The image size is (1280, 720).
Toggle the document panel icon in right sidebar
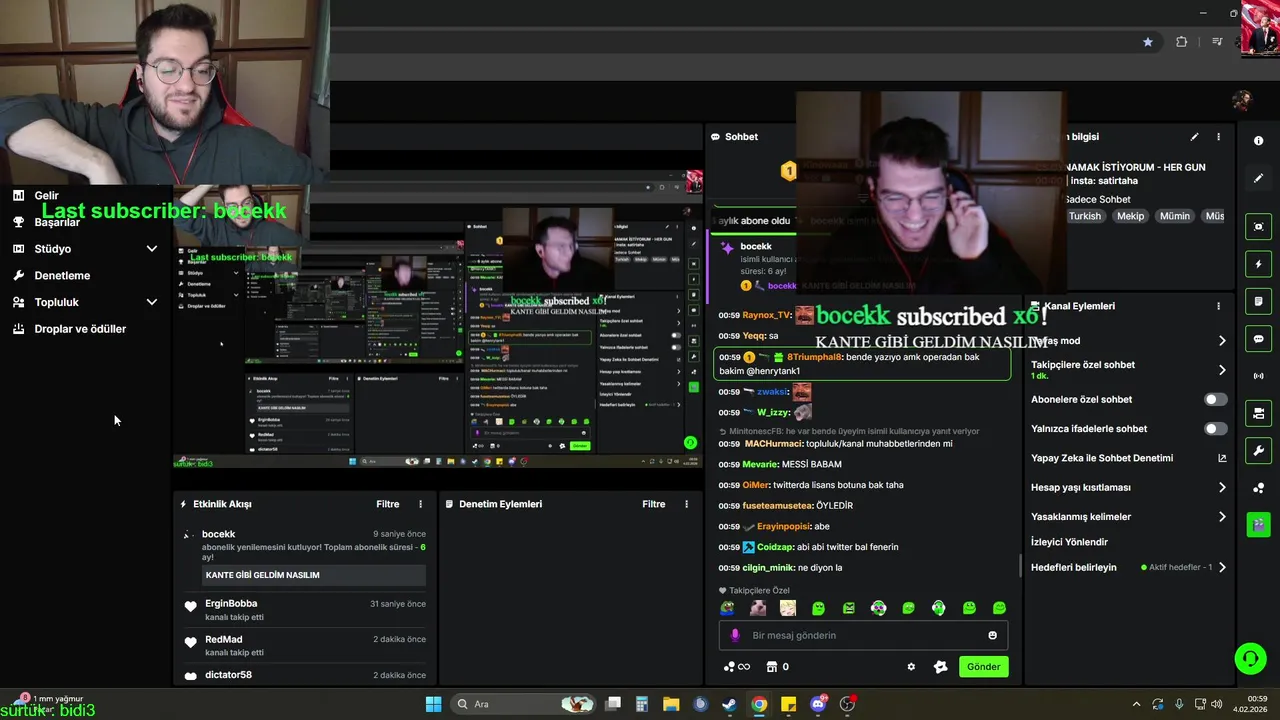1258,301
